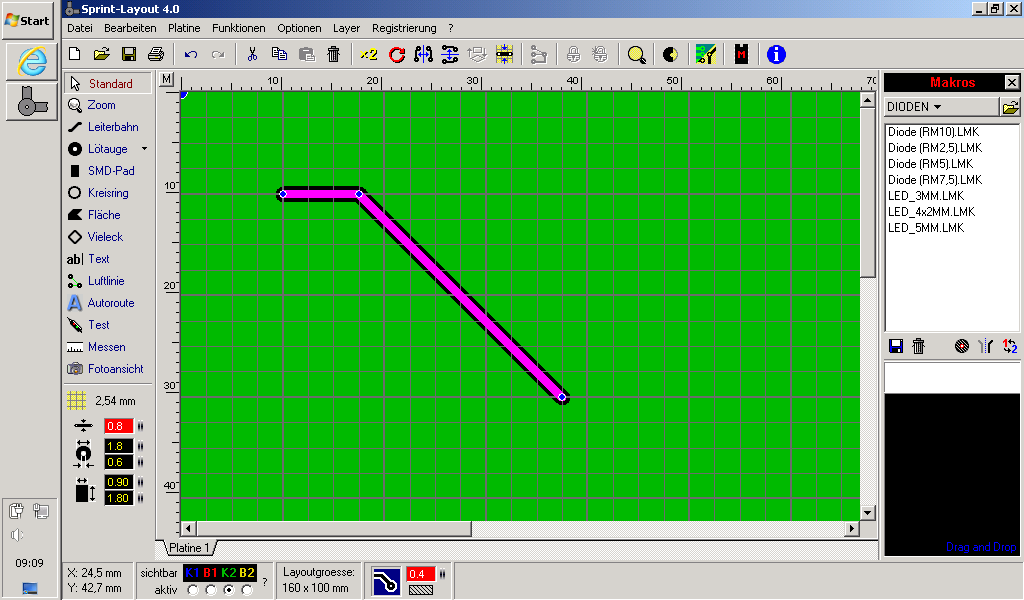
Task: Expand the Lötauge shape dropdown arrow
Action: point(144,149)
